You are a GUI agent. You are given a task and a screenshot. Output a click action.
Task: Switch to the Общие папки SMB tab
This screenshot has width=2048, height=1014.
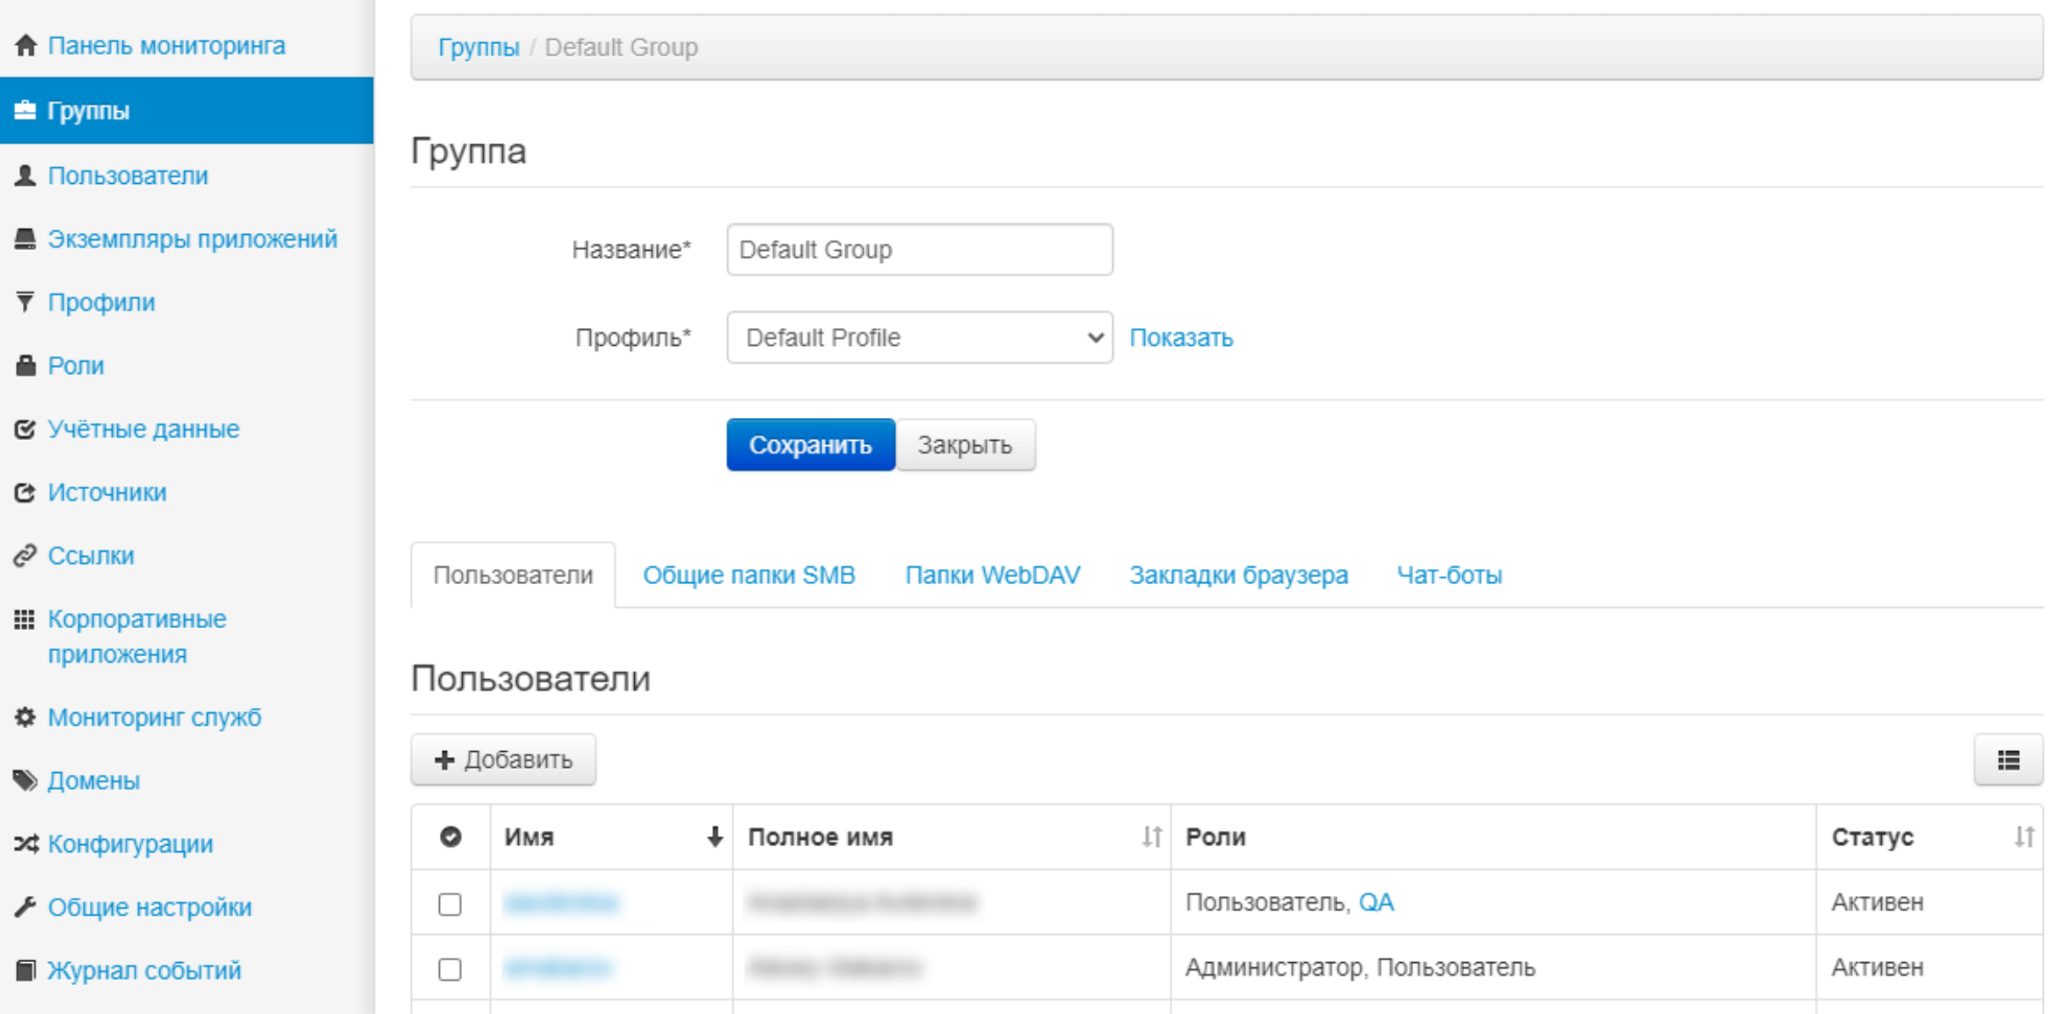pyautogui.click(x=749, y=575)
